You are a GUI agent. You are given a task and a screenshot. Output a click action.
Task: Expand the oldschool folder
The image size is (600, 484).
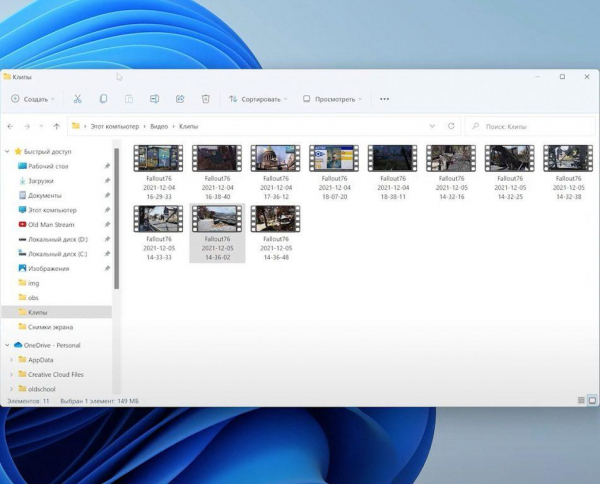click(11, 389)
